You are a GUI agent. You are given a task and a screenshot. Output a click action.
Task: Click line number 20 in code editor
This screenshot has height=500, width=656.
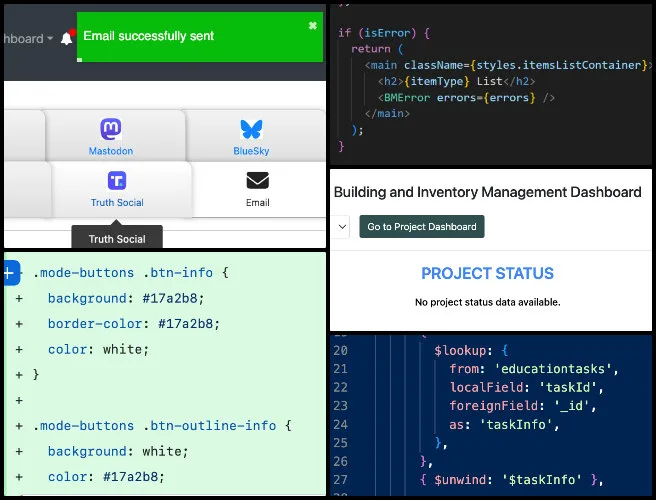point(341,351)
